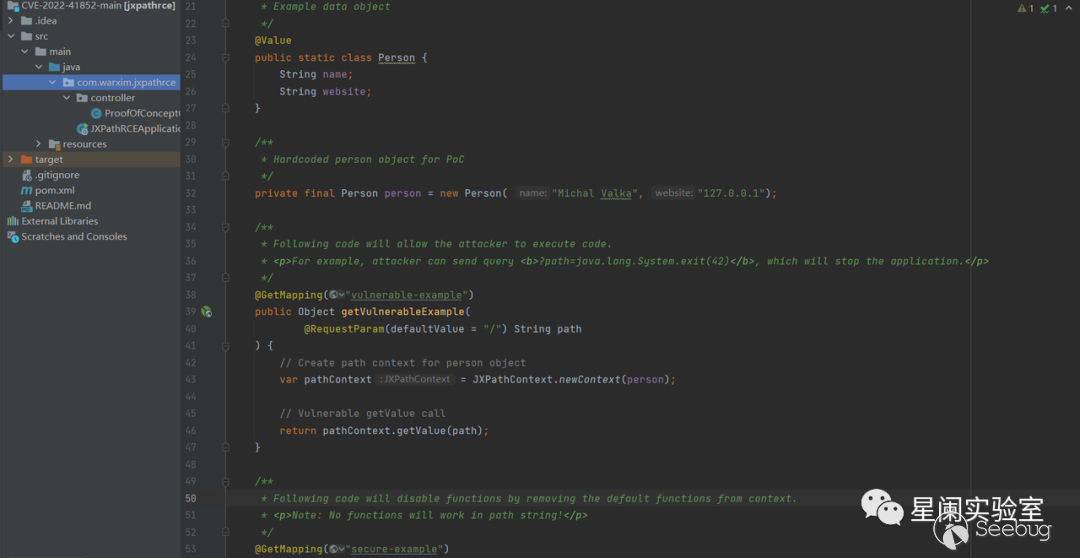Viewport: 1080px width, 558px height.
Task: Click the Scratches and Consoles icon
Action: [x=12, y=236]
